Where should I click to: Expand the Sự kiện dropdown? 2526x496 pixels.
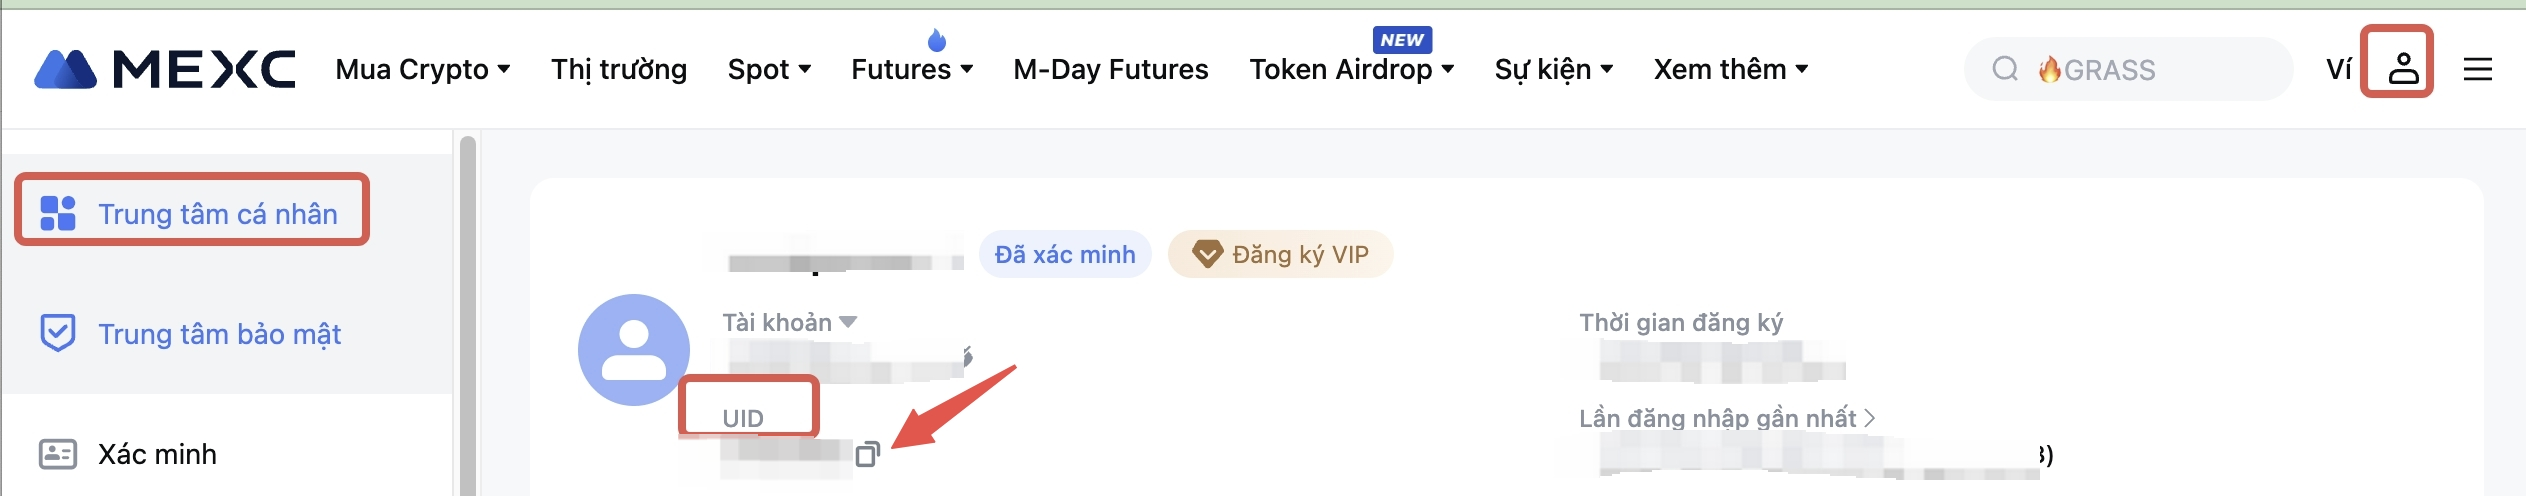point(1553,69)
